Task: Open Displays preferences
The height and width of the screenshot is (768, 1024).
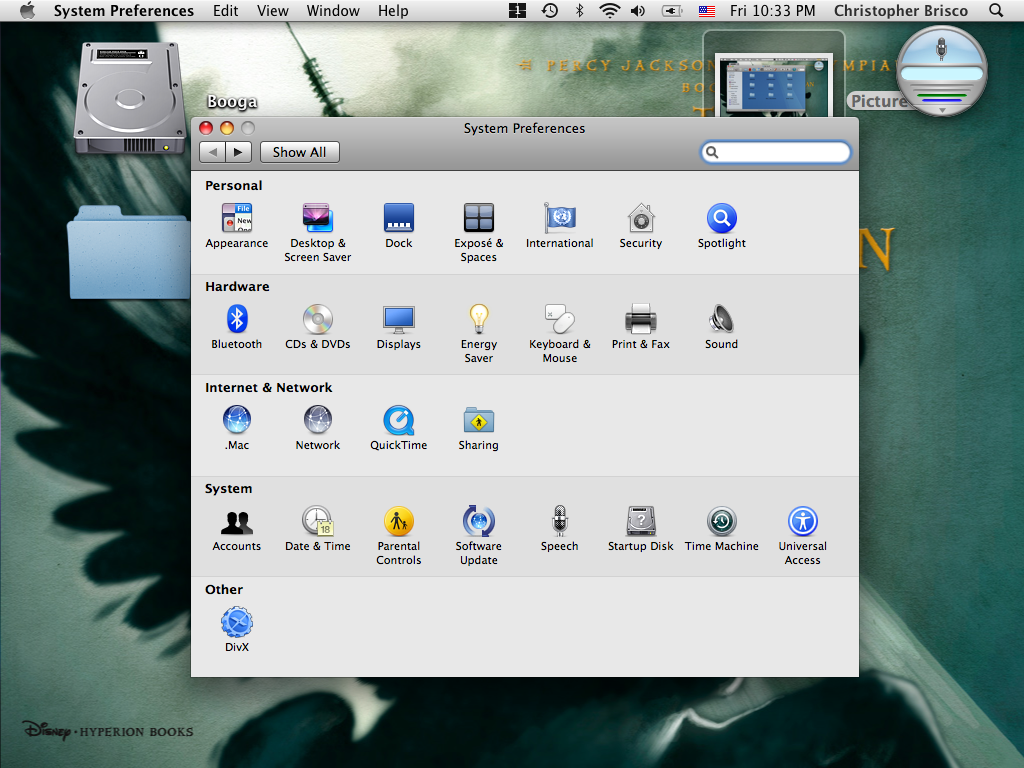Action: point(398,320)
